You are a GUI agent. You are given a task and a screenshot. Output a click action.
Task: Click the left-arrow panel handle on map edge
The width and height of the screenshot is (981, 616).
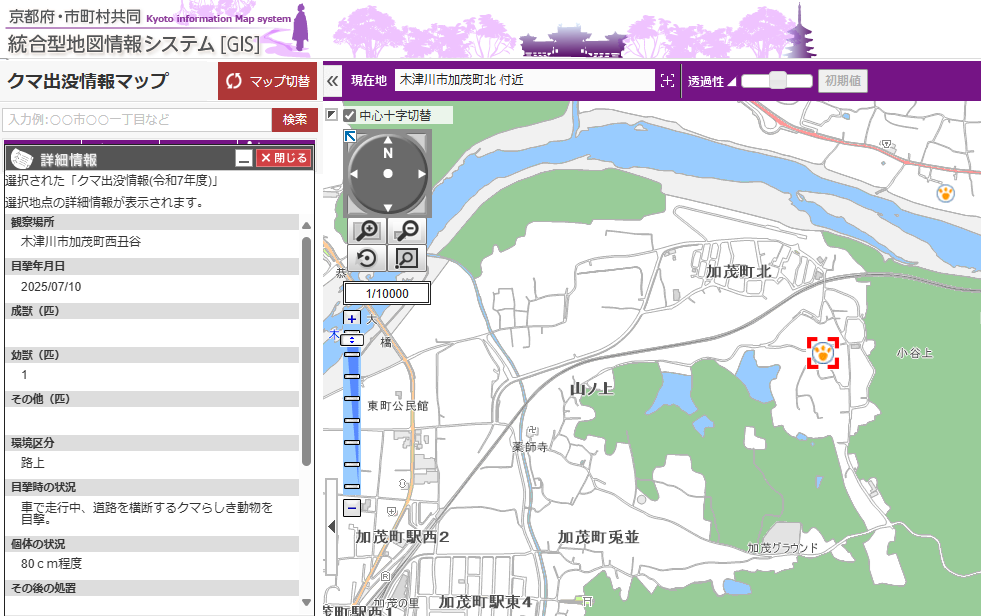(x=332, y=526)
